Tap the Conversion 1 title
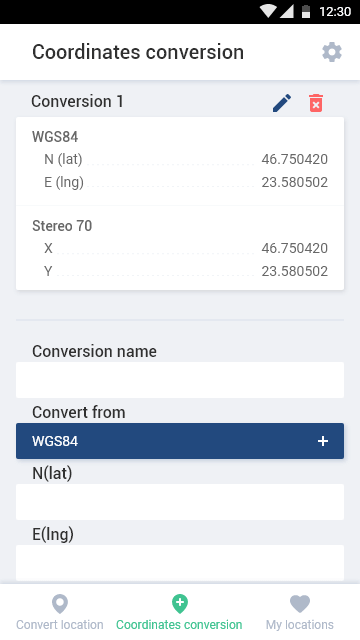Viewport: 360px width, 640px height. click(x=78, y=102)
